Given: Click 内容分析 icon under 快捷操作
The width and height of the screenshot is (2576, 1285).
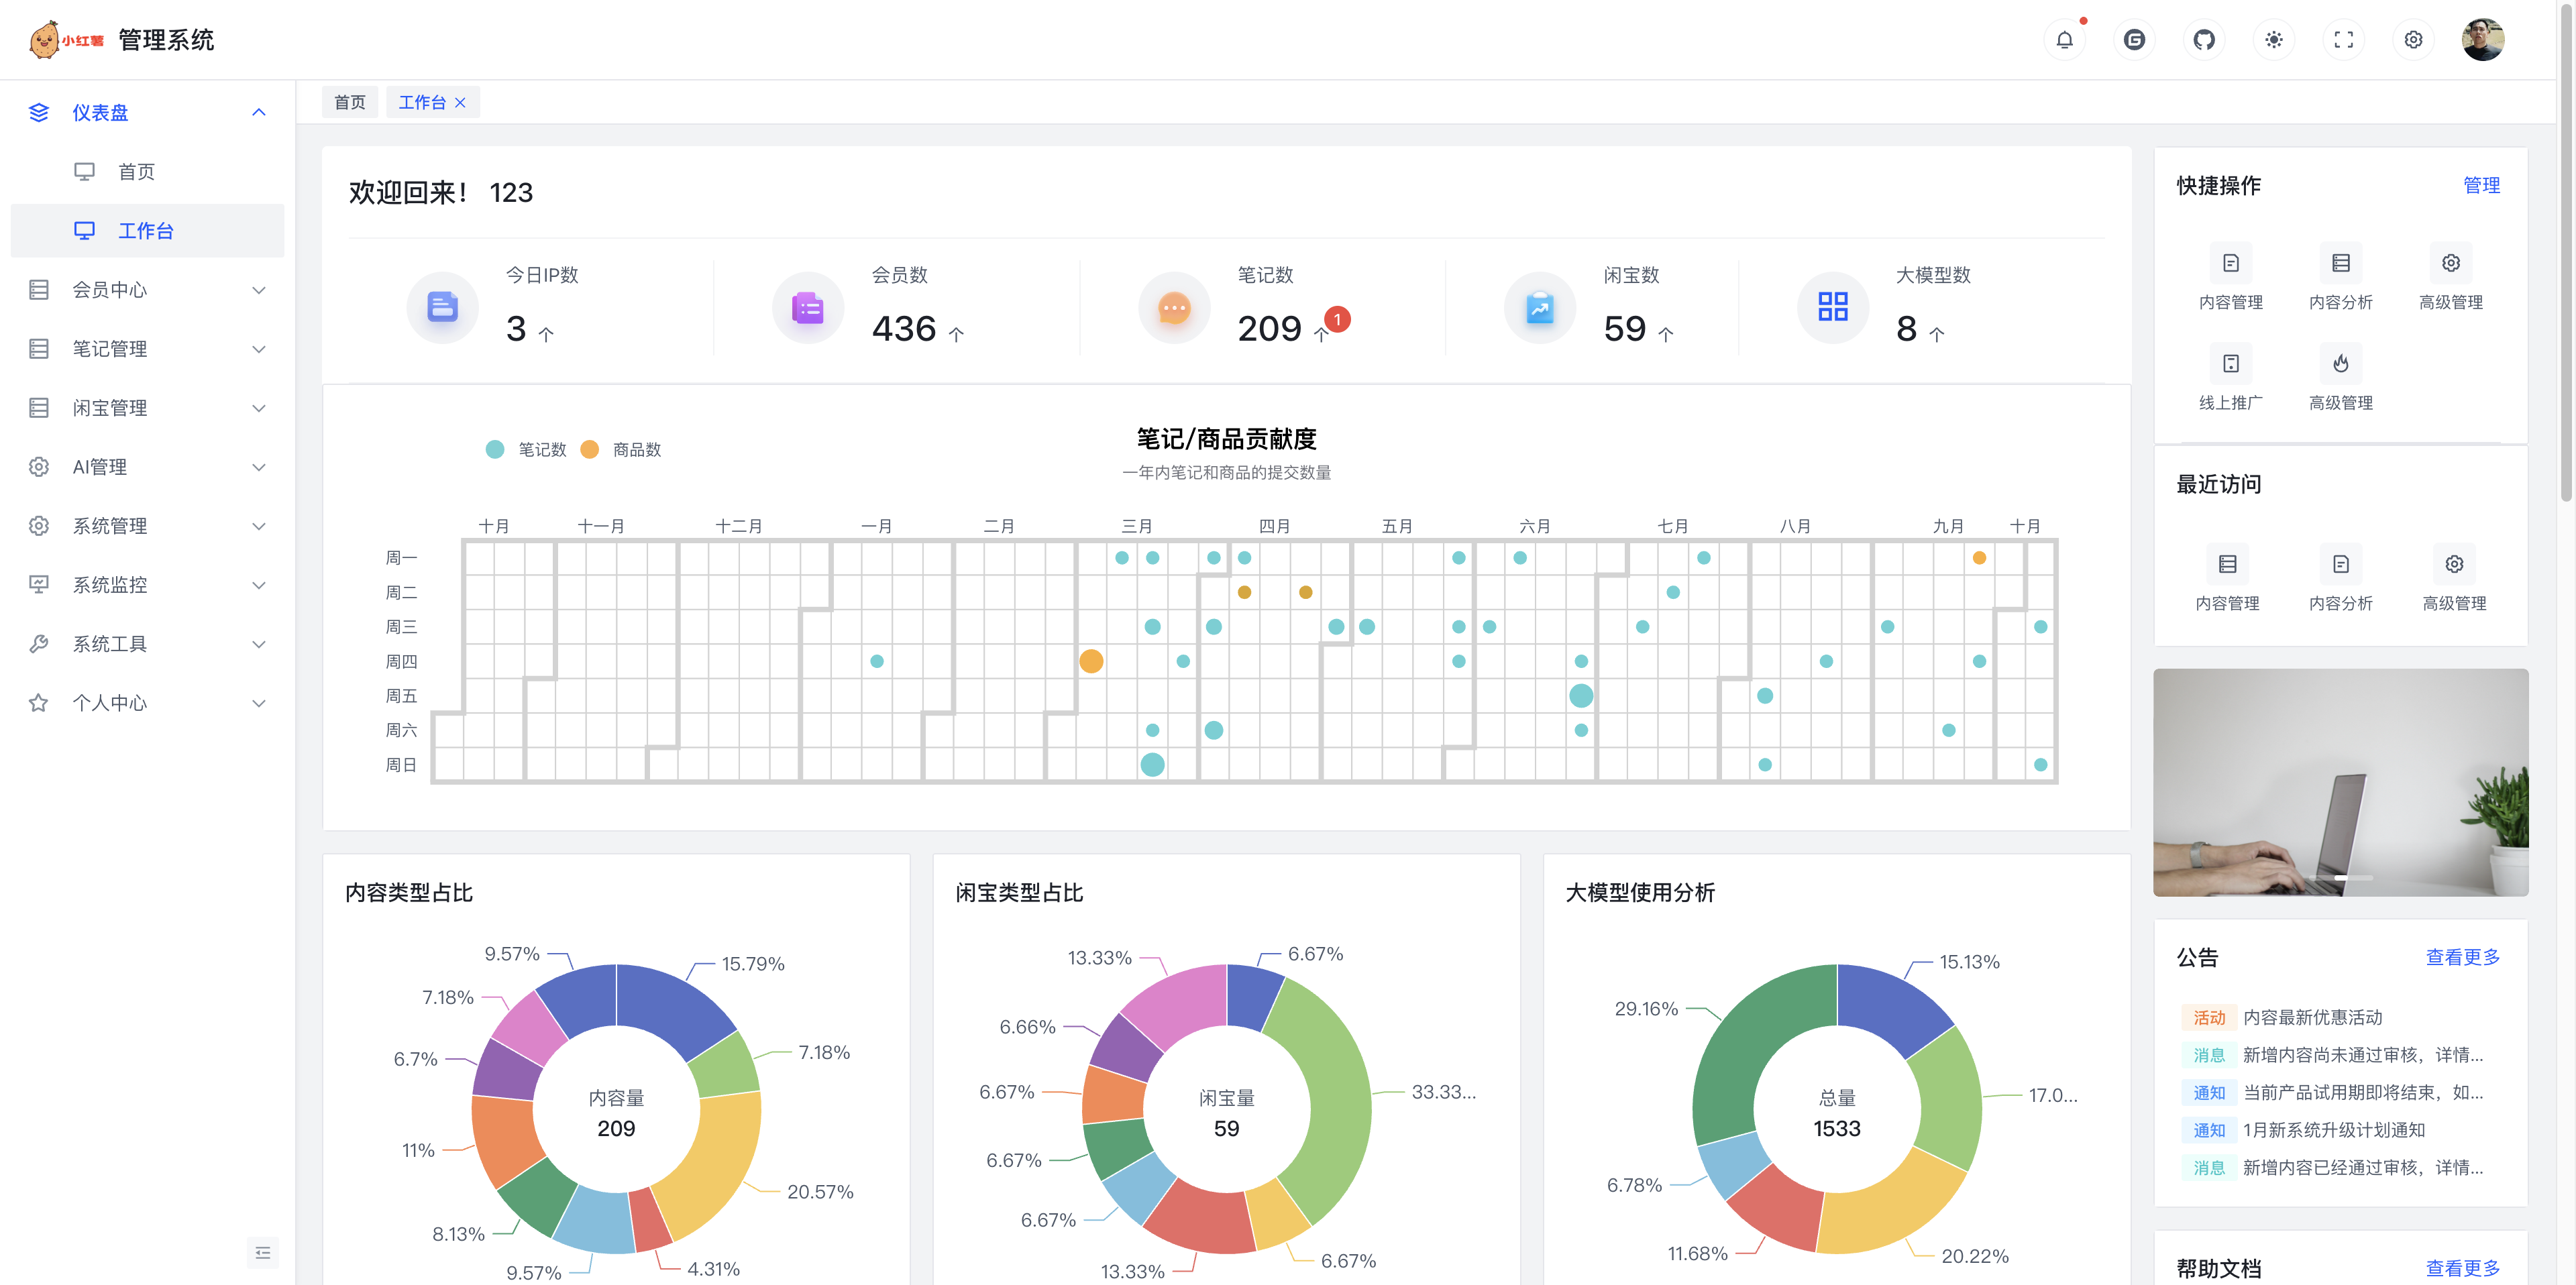Looking at the screenshot, I should pos(2340,264).
